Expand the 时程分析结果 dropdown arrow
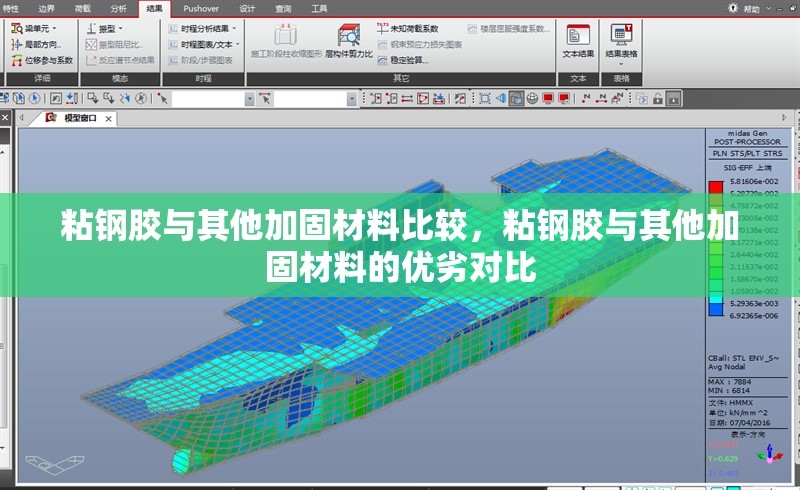800x490 pixels. coord(234,29)
